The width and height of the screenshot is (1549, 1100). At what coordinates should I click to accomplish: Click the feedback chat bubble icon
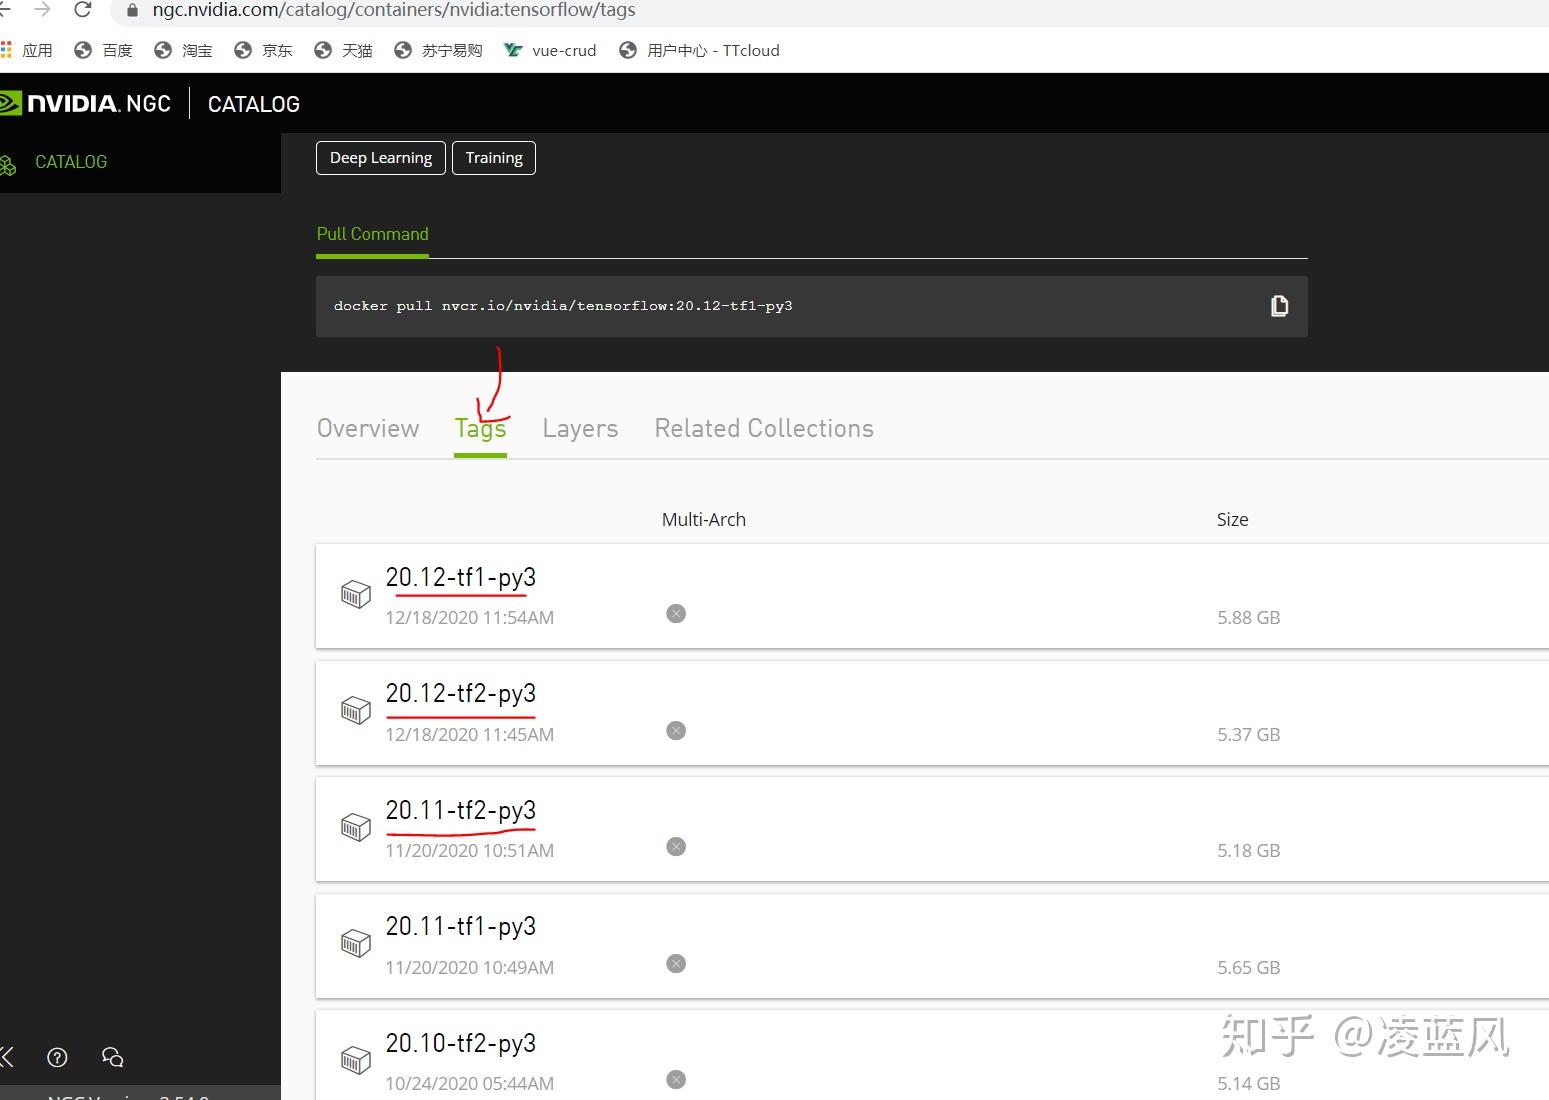[x=111, y=1057]
